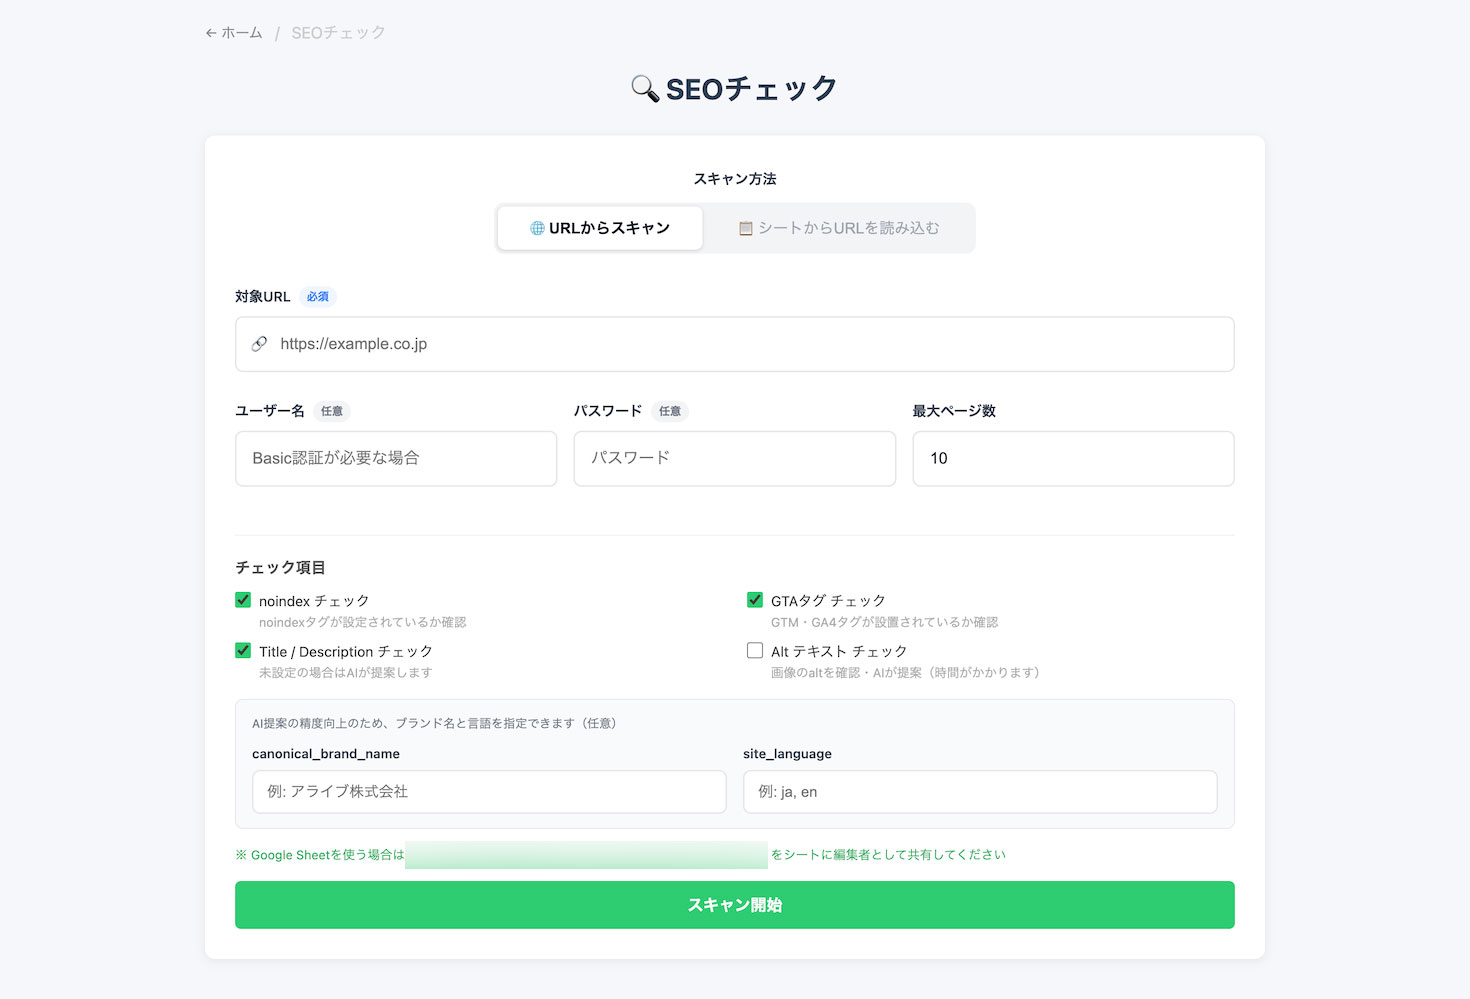Image resolution: width=1470 pixels, height=999 pixels.
Task: Click the 最大ページ数 field showing 10
Action: [x=1074, y=459]
